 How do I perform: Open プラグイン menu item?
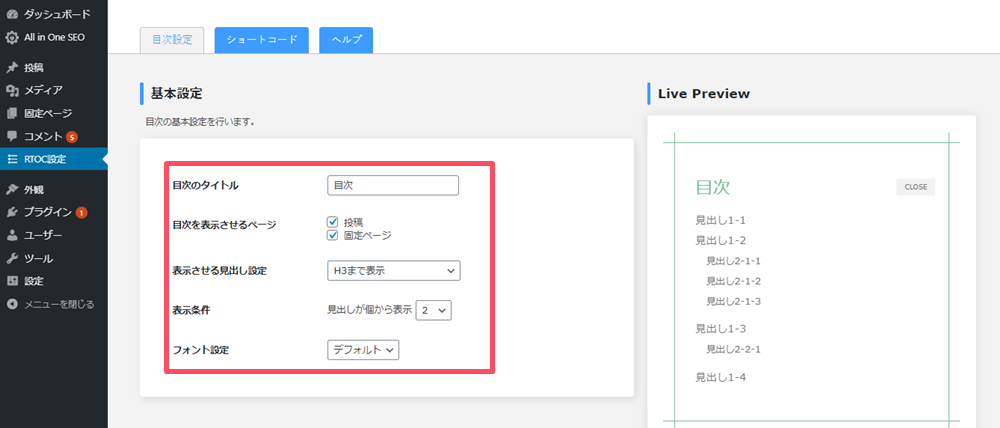54,212
